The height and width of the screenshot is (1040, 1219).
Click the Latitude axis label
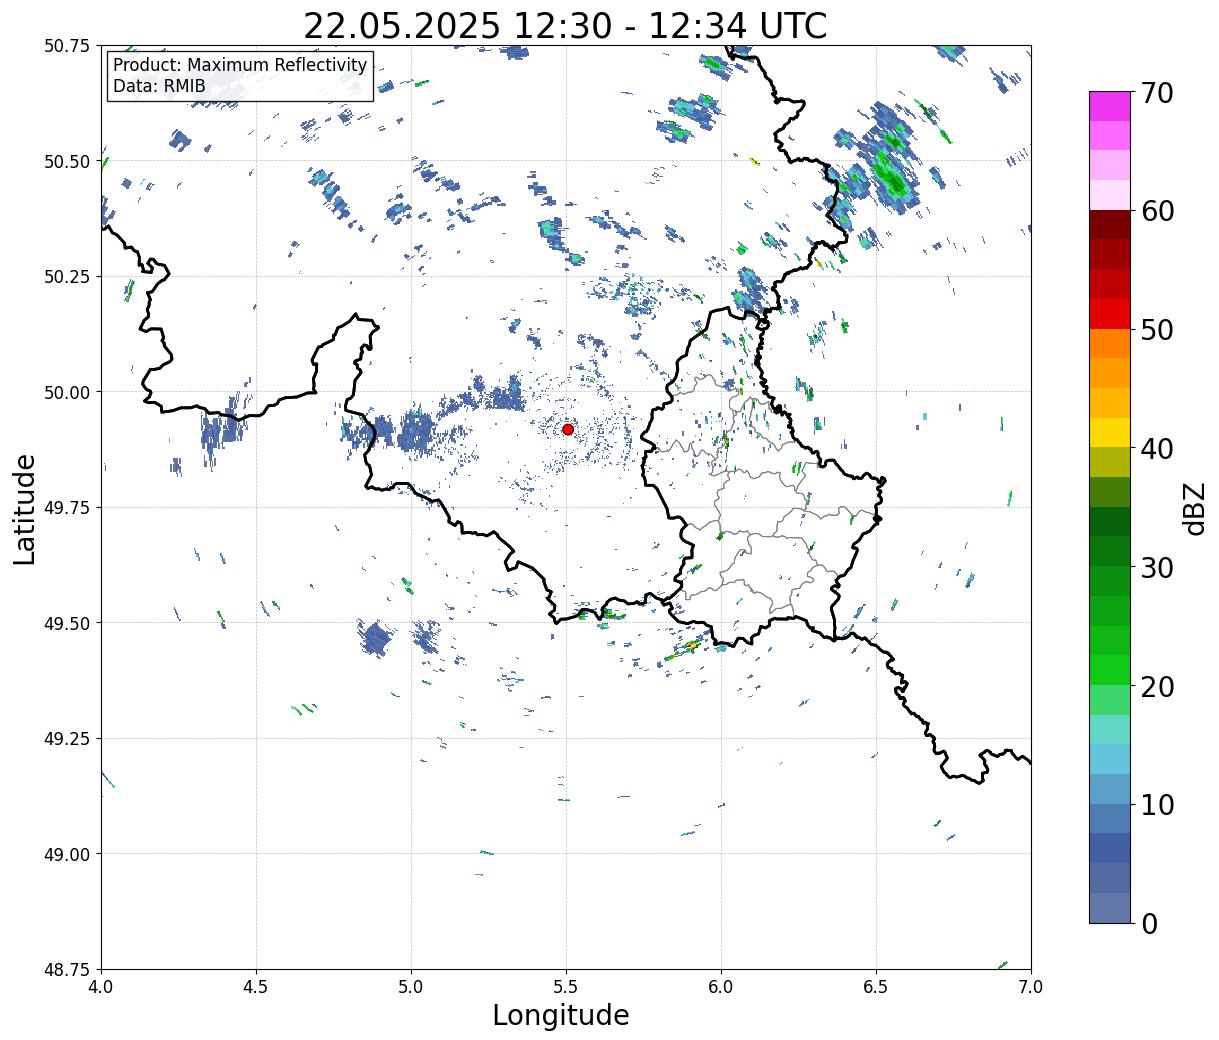[x=25, y=509]
